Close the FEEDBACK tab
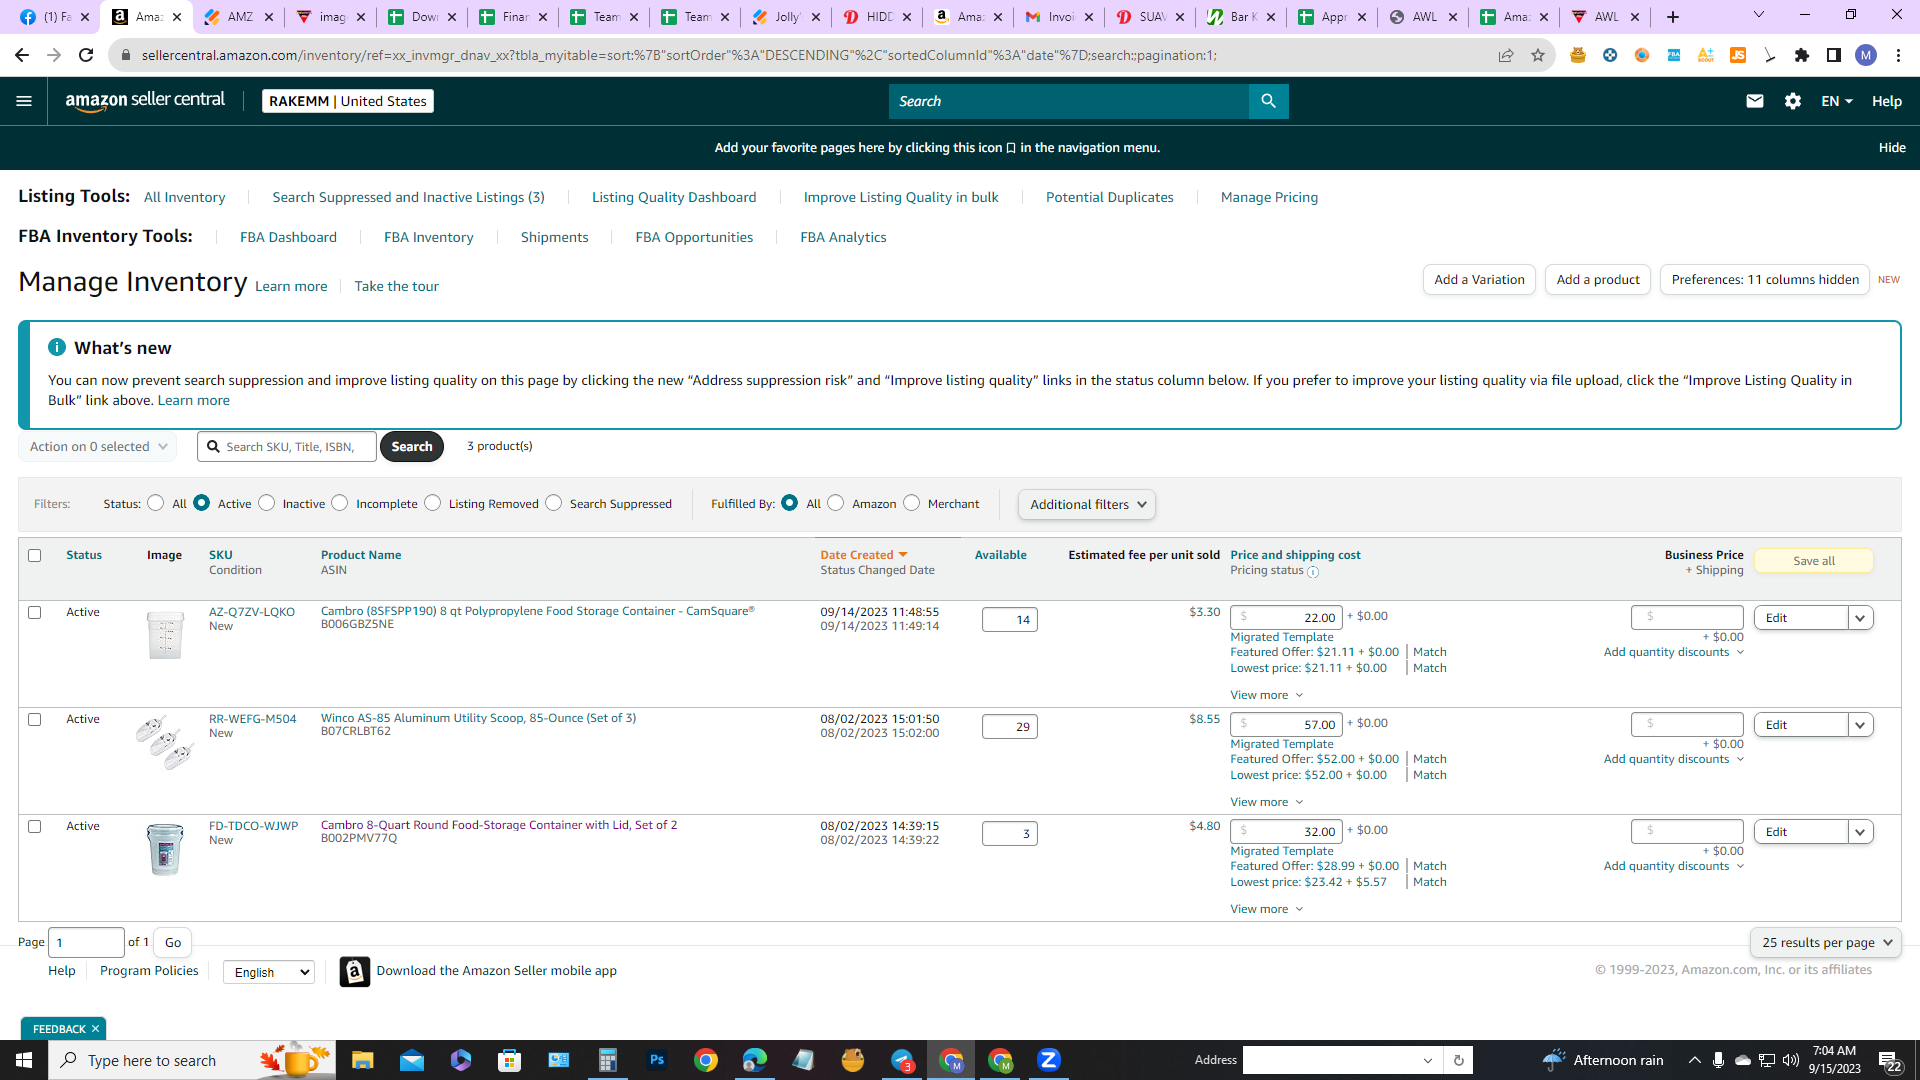The width and height of the screenshot is (1920, 1080). [95, 1029]
